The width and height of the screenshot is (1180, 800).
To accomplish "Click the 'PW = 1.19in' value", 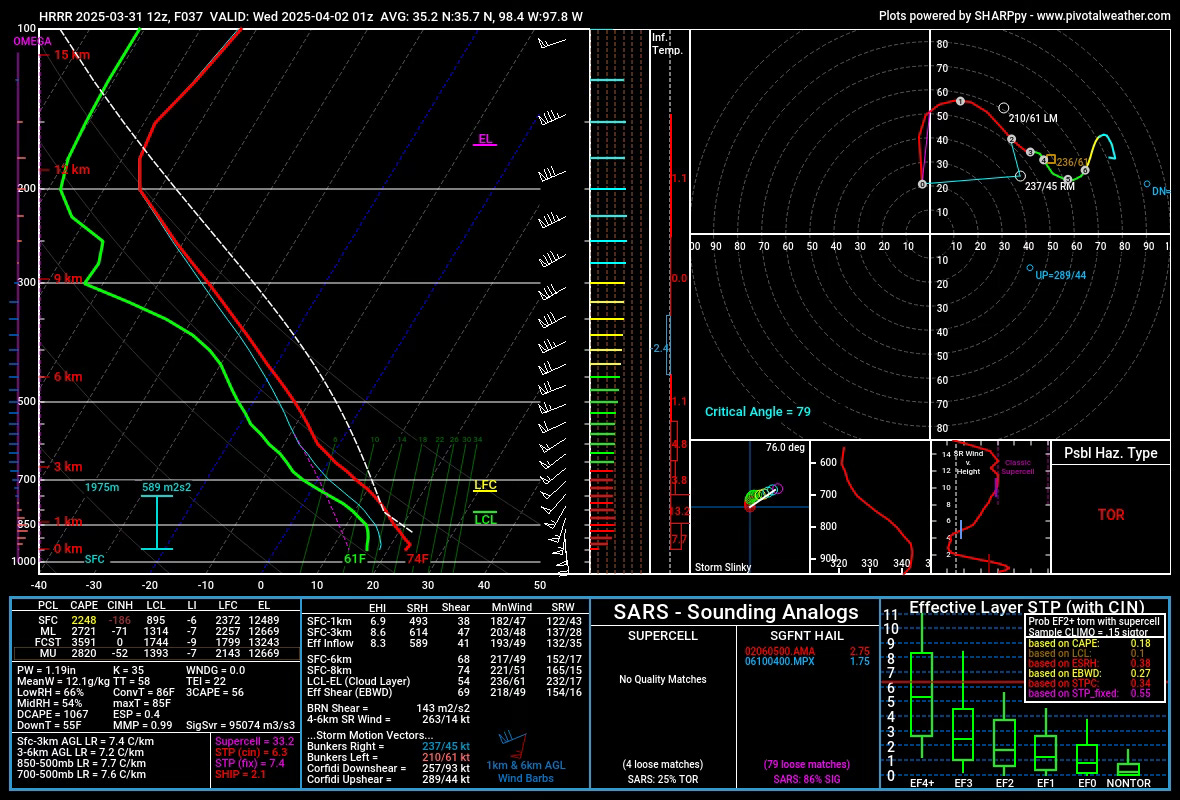I will tap(47, 670).
